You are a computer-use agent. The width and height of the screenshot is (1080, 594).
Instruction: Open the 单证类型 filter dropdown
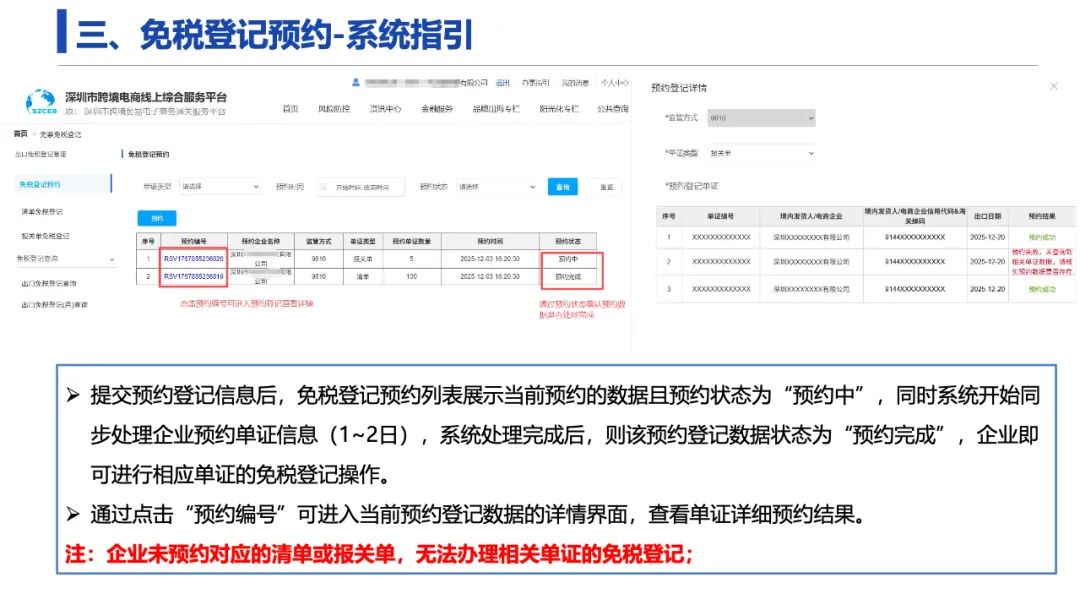pyautogui.click(x=220, y=186)
